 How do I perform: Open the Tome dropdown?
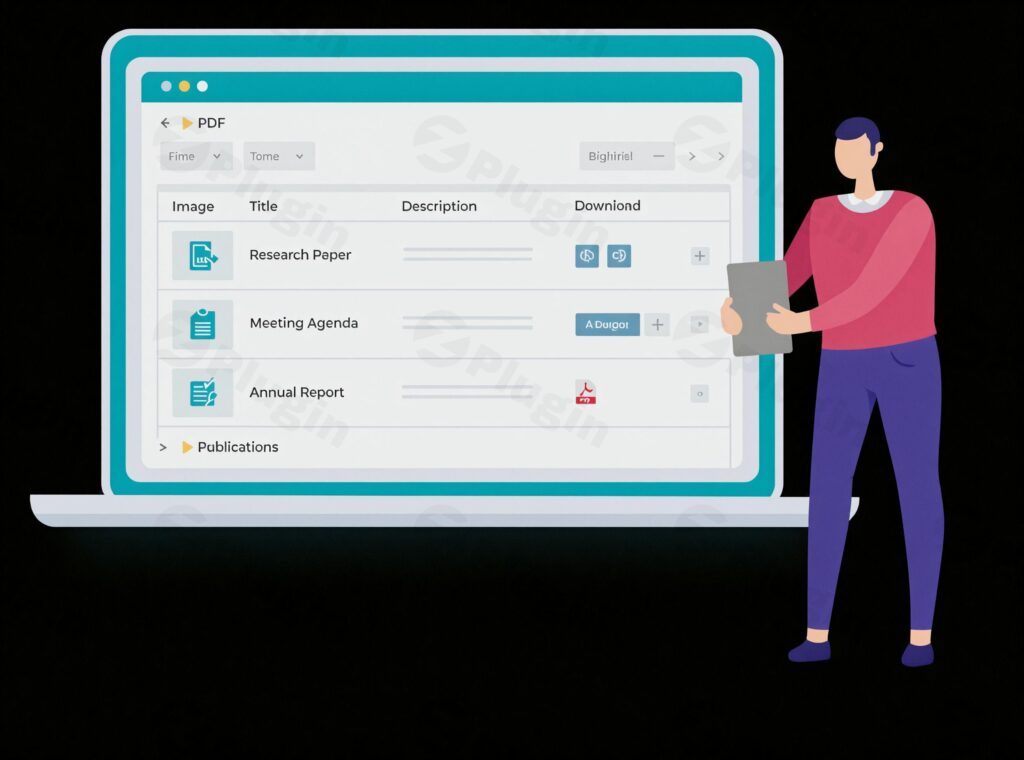coord(278,156)
